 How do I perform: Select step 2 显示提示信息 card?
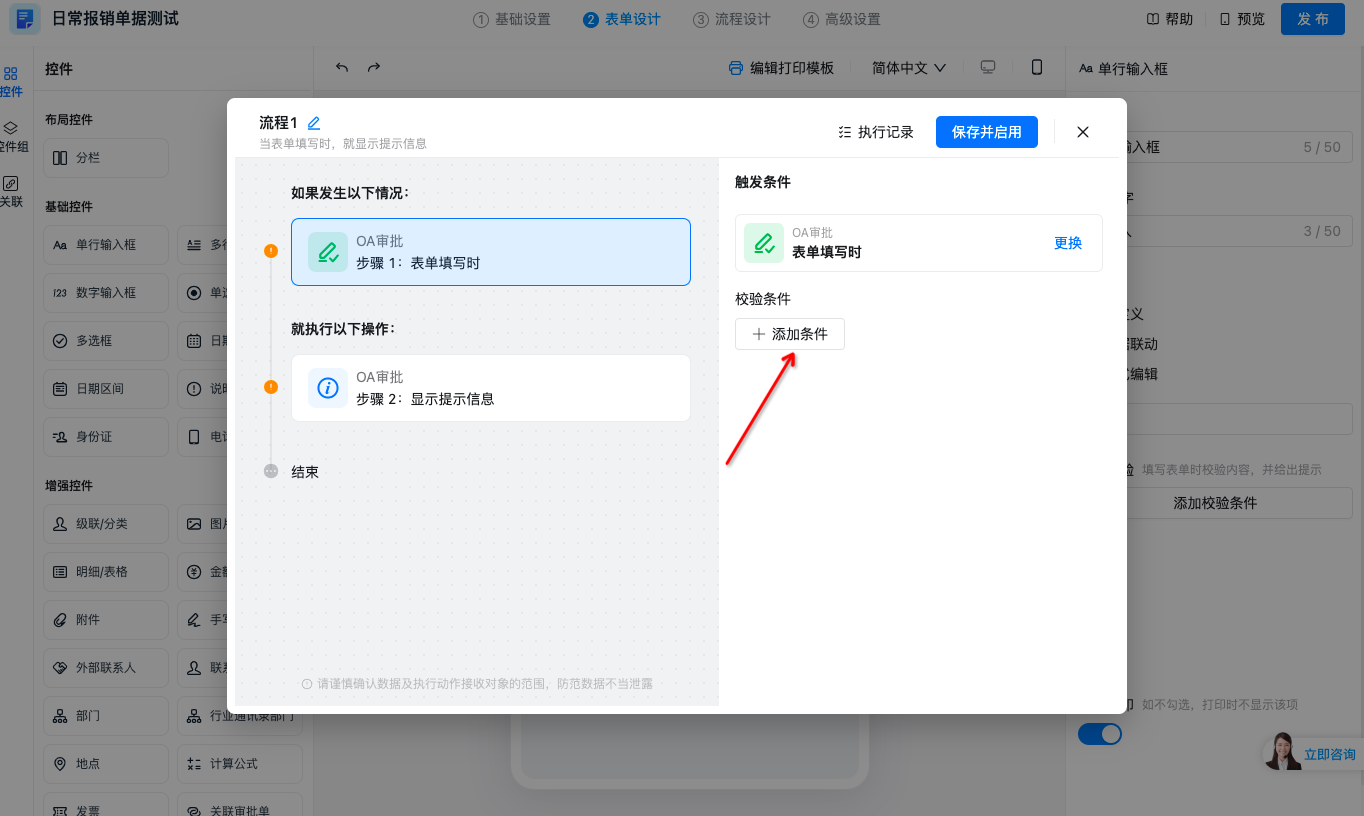pyautogui.click(x=490, y=388)
